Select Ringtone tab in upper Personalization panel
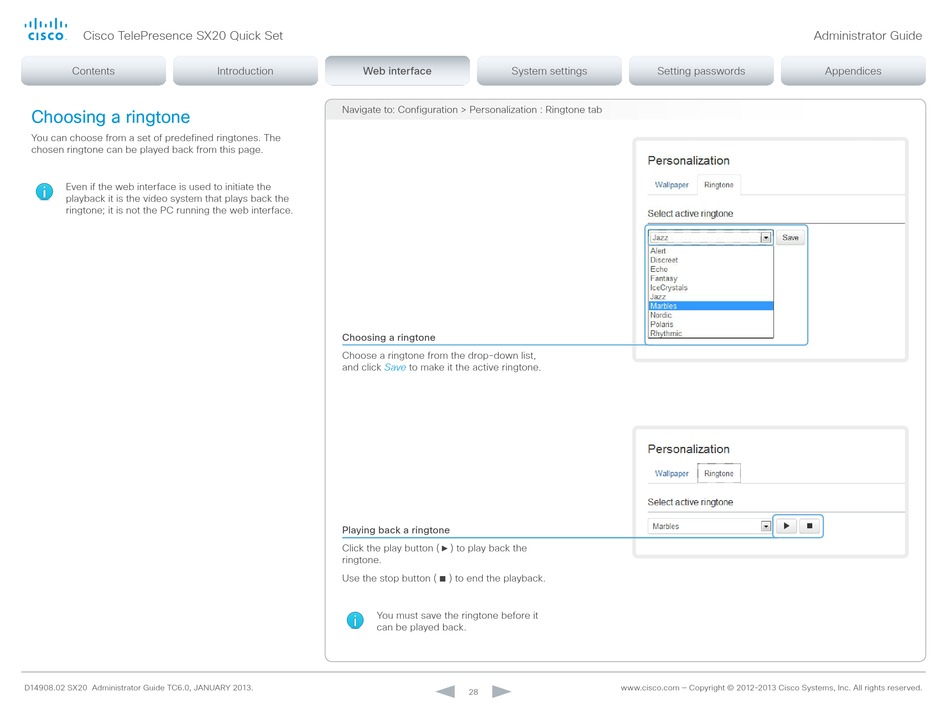Viewport: 950px width, 711px height. [x=719, y=185]
